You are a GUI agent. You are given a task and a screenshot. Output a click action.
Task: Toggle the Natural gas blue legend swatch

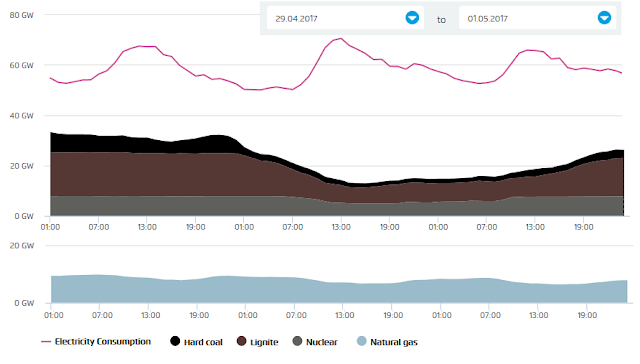[x=362, y=341]
